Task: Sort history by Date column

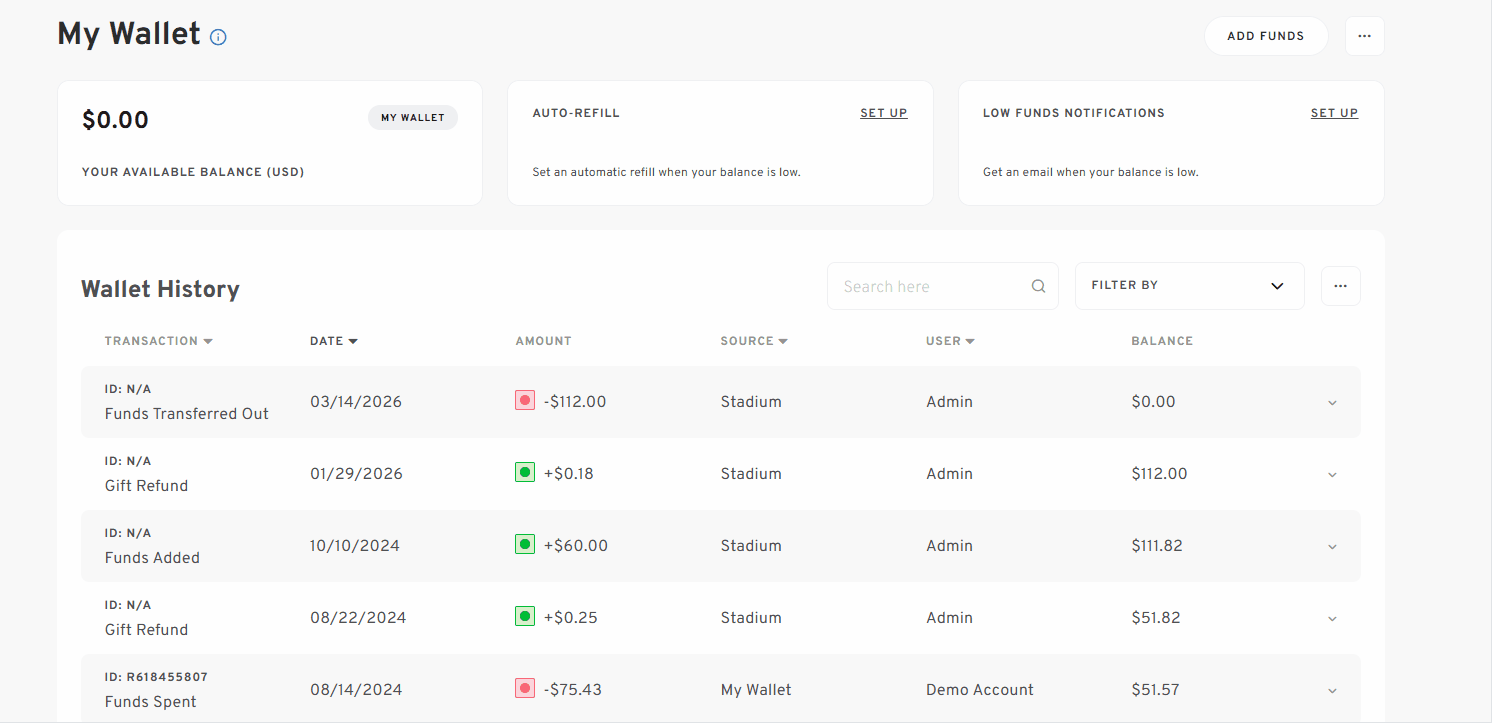Action: click(x=333, y=341)
